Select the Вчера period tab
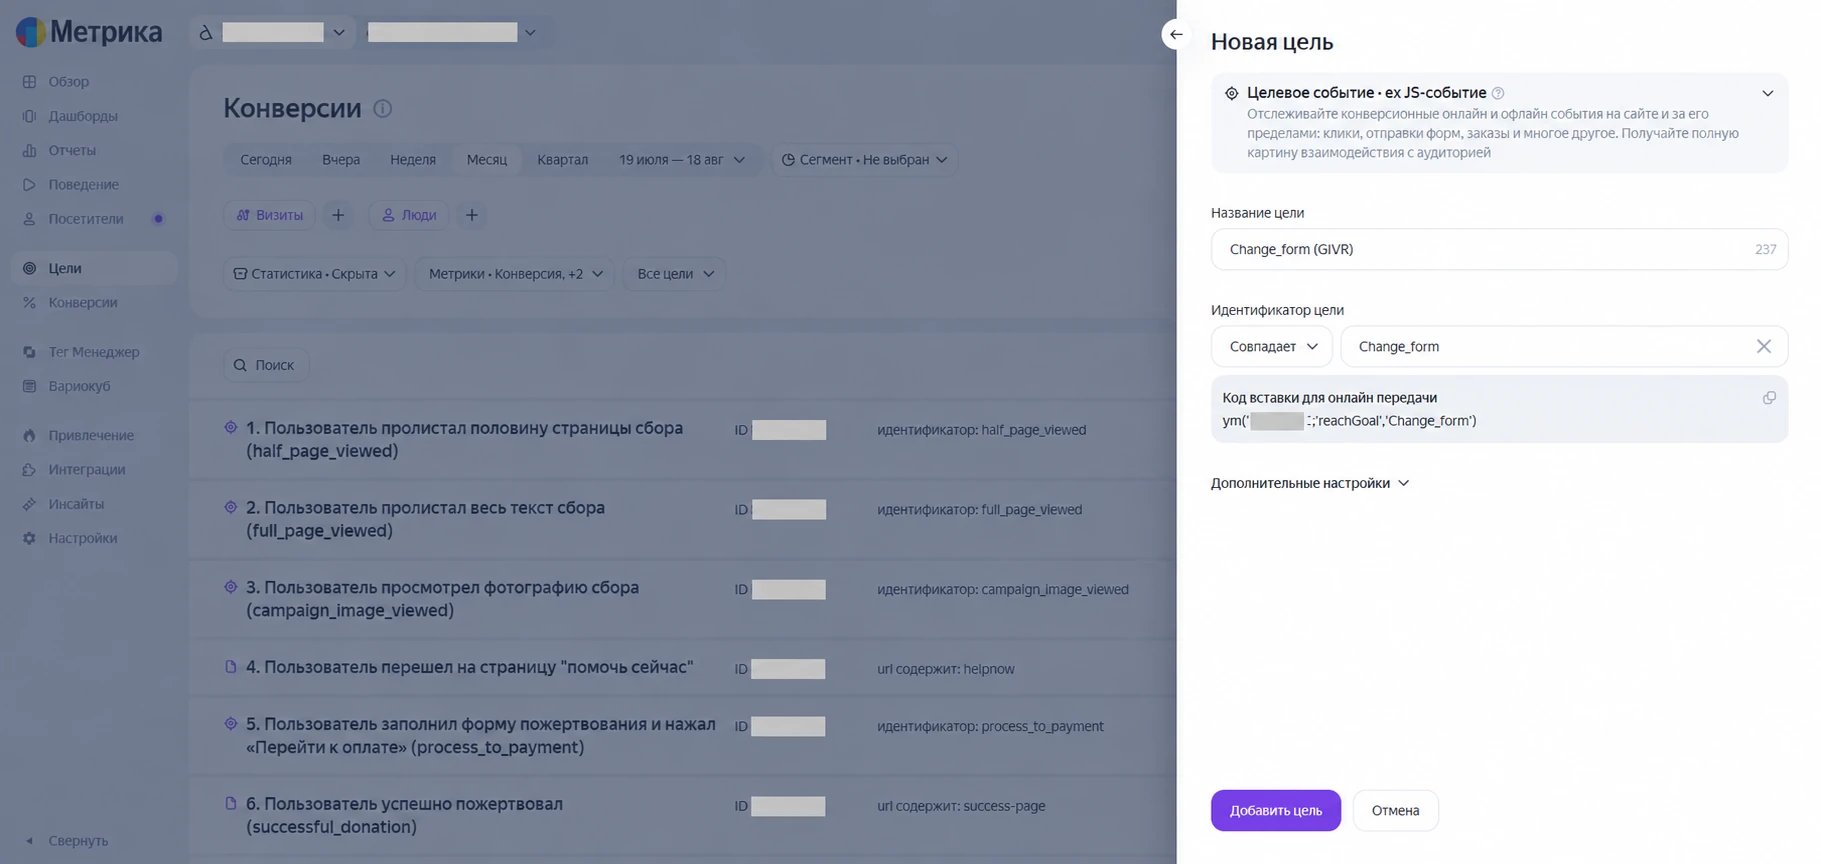 pos(341,160)
